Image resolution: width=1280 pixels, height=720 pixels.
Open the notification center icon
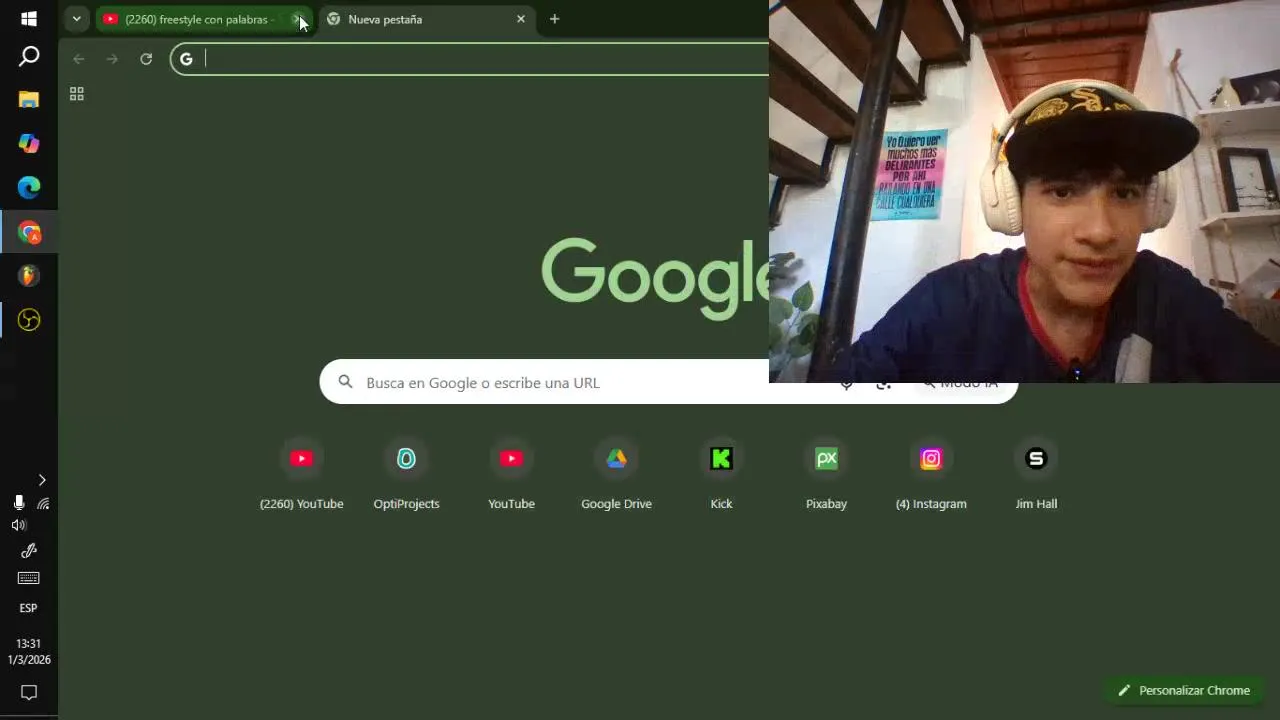[29, 692]
